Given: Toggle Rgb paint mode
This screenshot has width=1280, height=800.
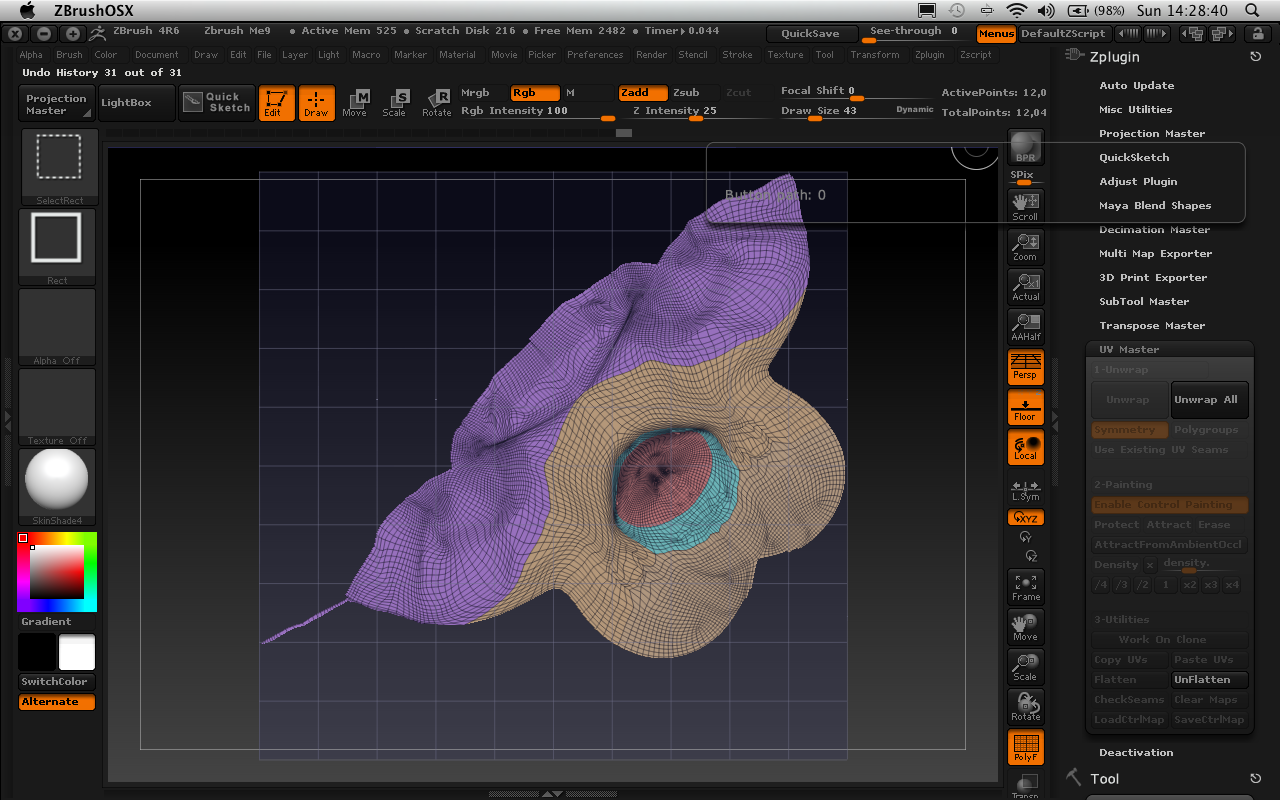Looking at the screenshot, I should (x=533, y=93).
